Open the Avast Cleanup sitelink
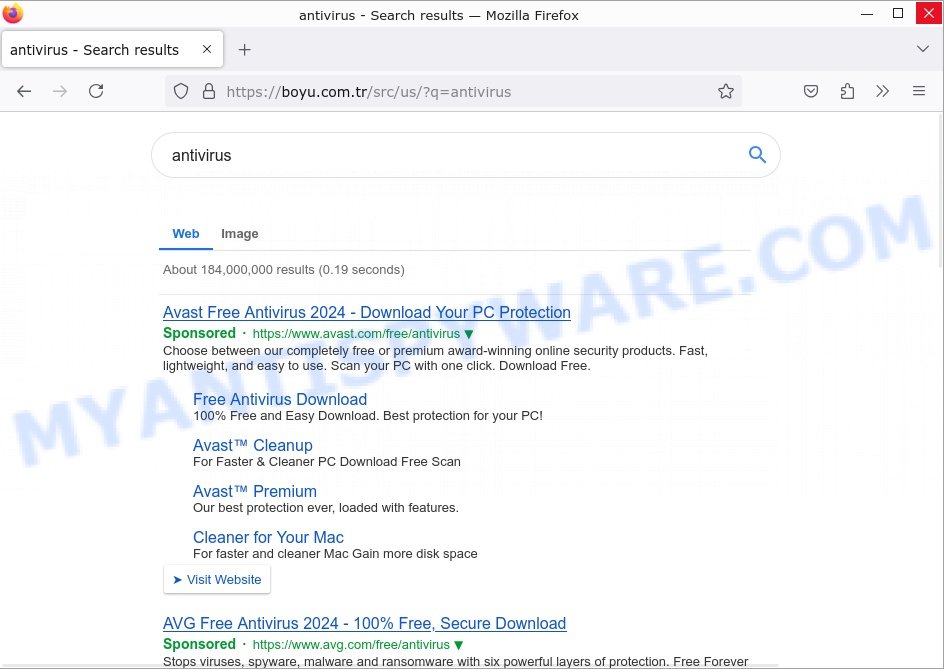 [253, 446]
